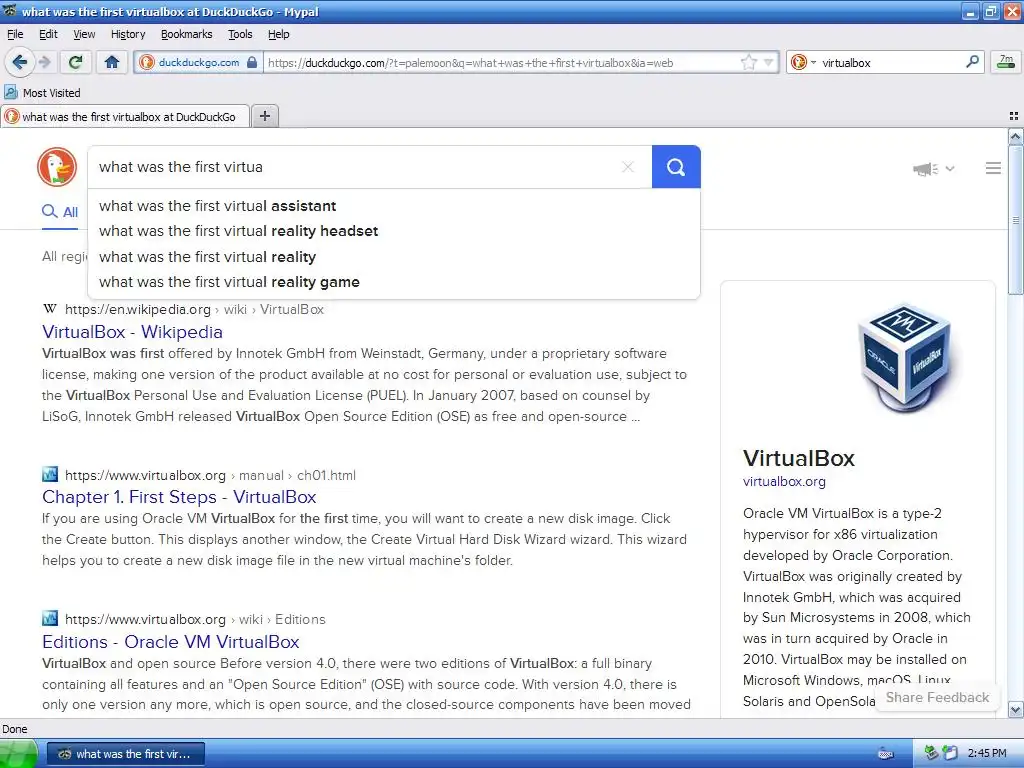
Task: Reload the current page
Action: [76, 63]
